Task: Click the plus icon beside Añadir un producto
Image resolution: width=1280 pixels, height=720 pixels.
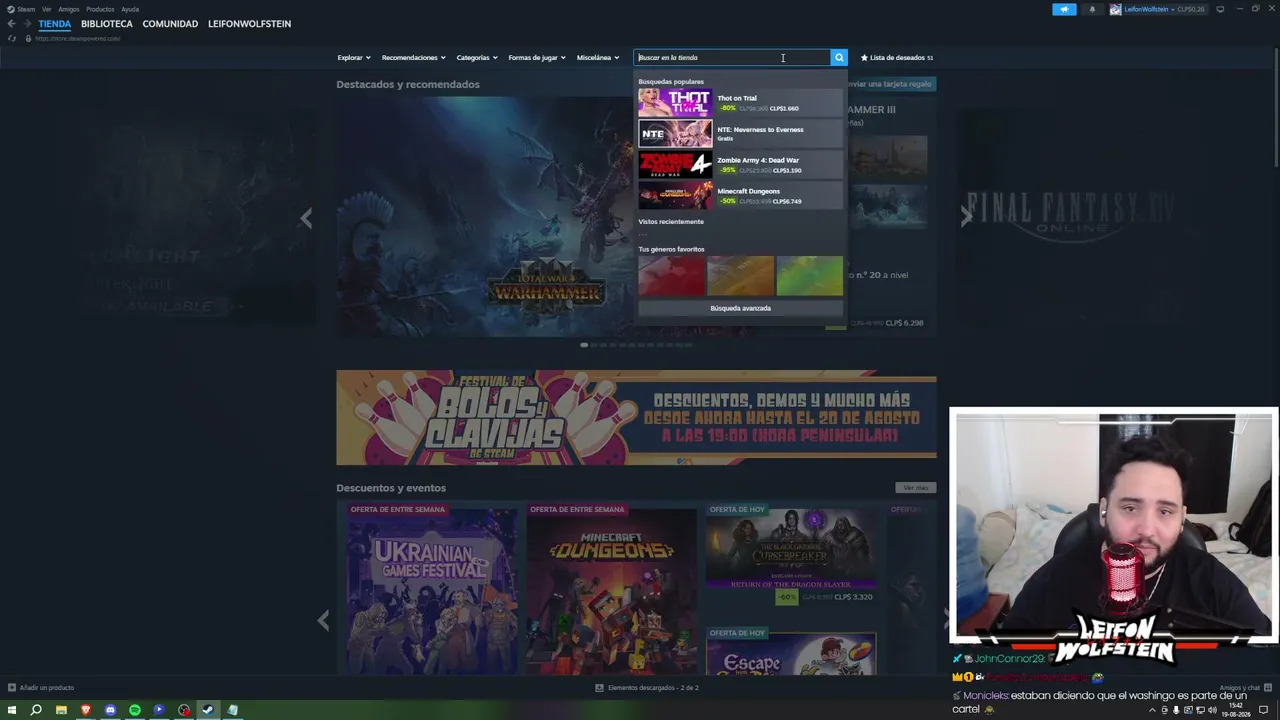Action: (x=11, y=688)
